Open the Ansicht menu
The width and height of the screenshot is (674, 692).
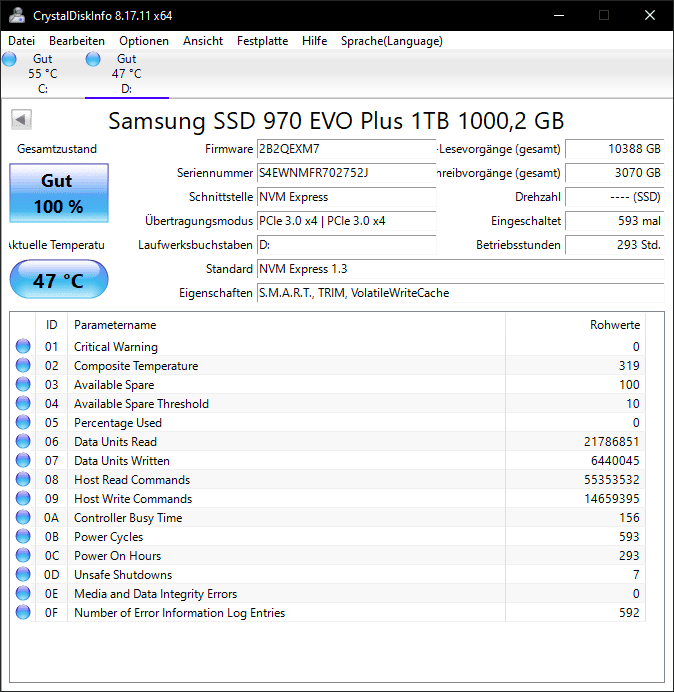(x=203, y=41)
